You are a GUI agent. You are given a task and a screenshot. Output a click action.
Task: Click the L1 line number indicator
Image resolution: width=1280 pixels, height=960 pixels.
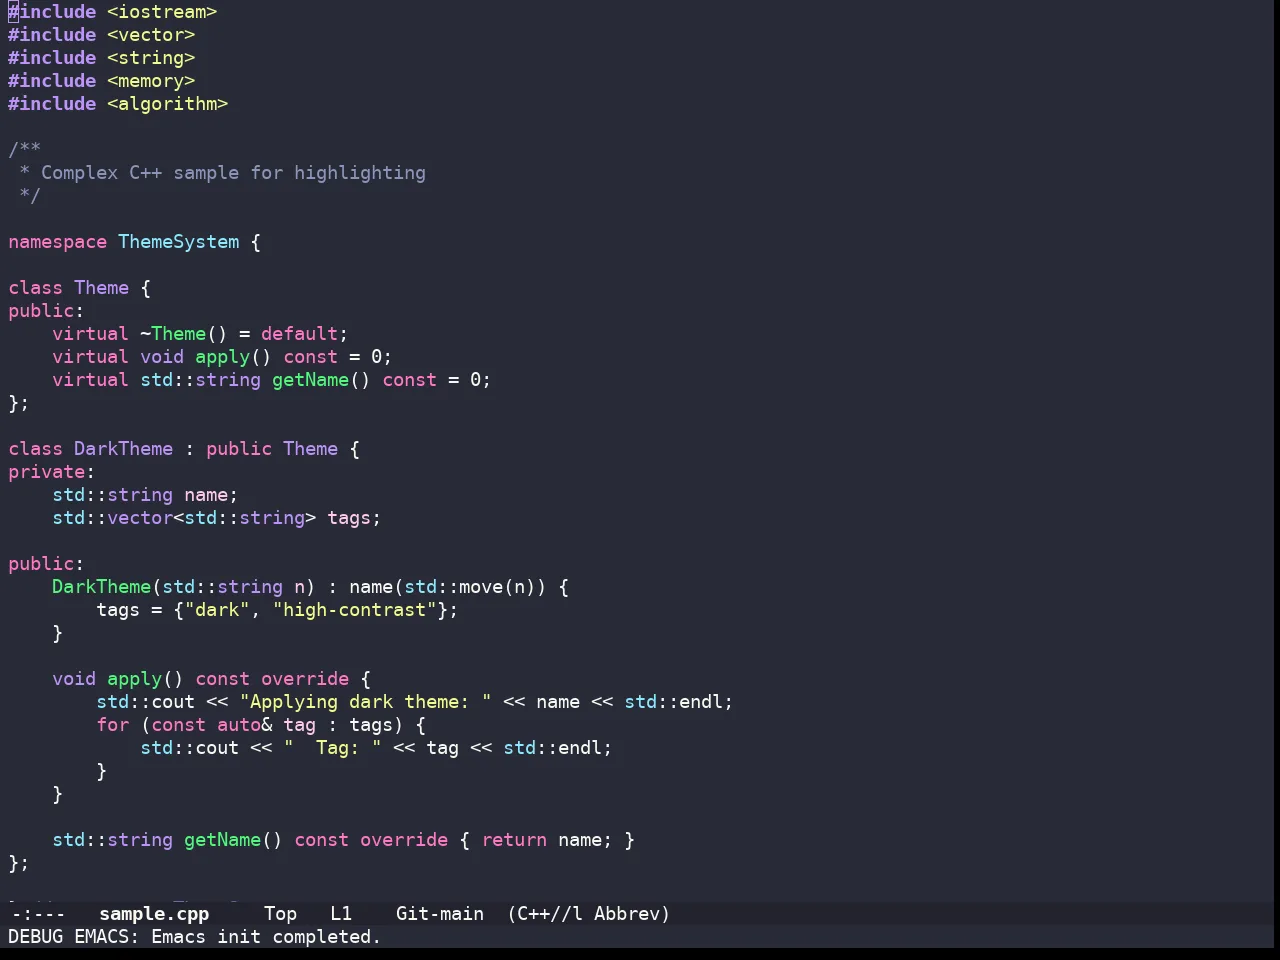click(x=341, y=913)
